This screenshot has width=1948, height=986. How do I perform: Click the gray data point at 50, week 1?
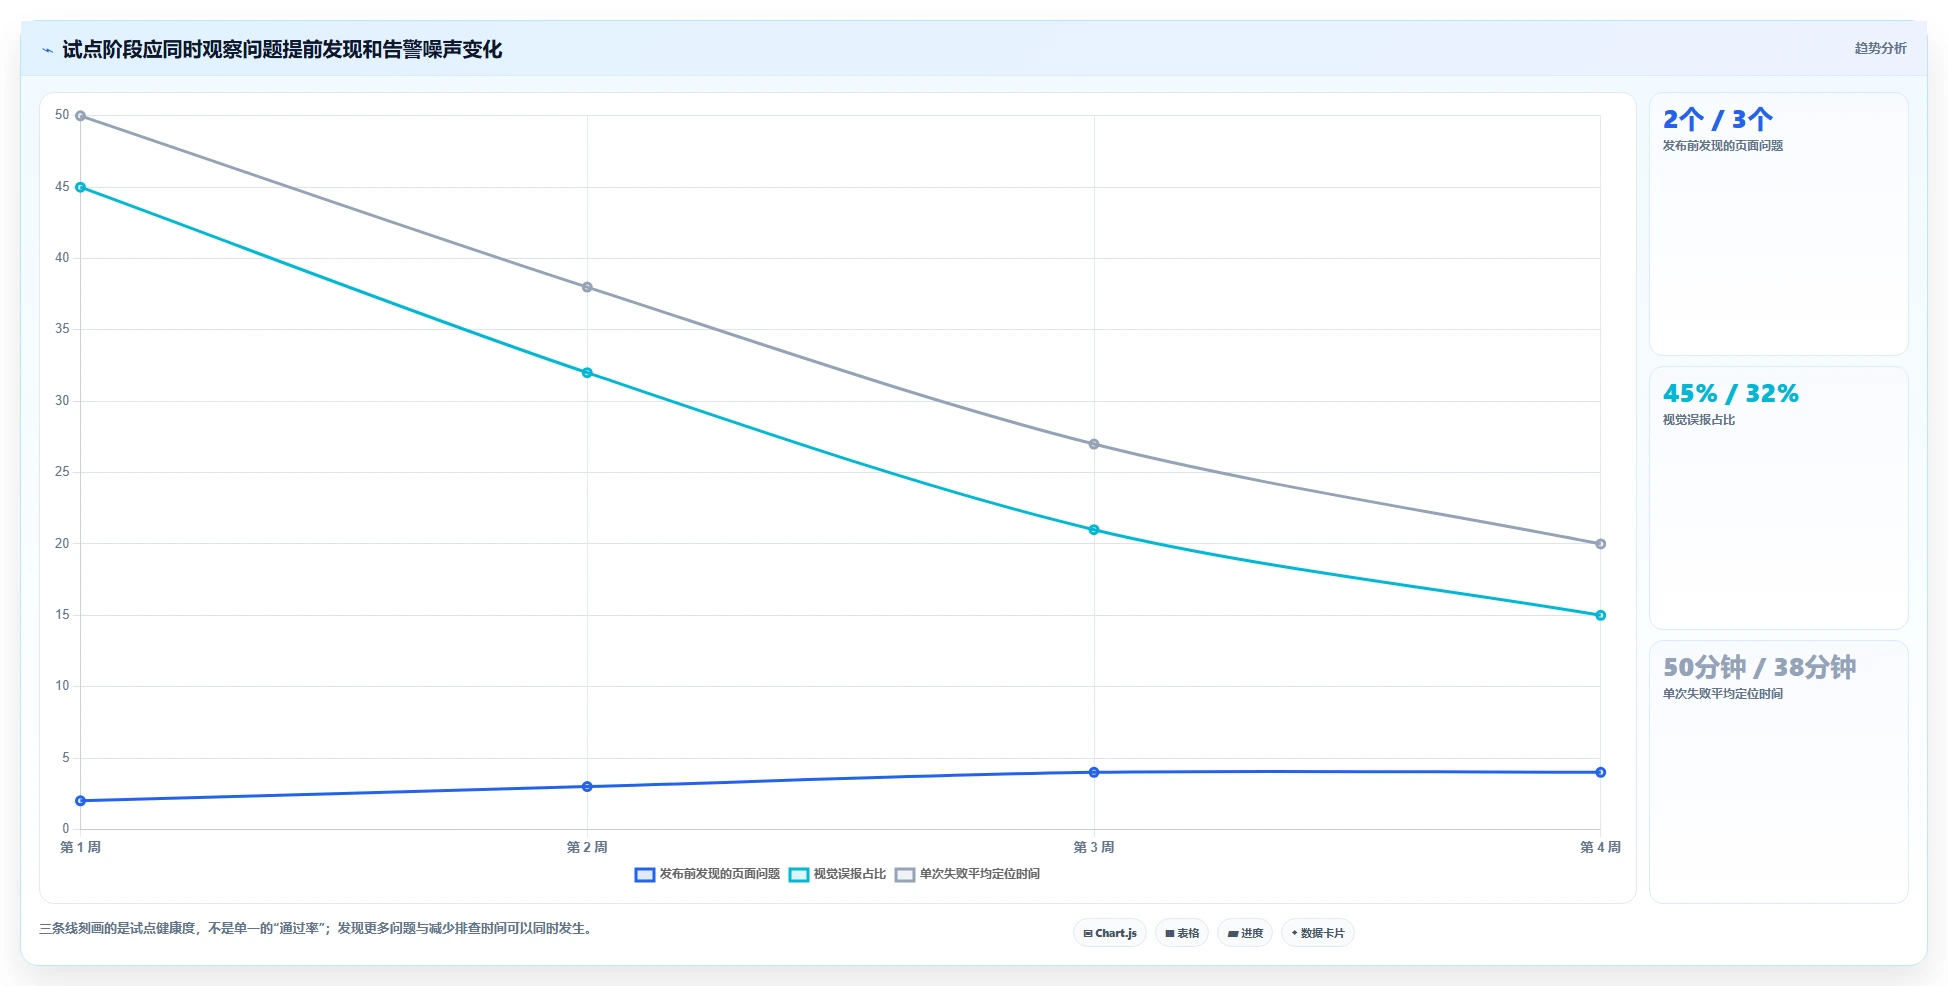pyautogui.click(x=81, y=116)
